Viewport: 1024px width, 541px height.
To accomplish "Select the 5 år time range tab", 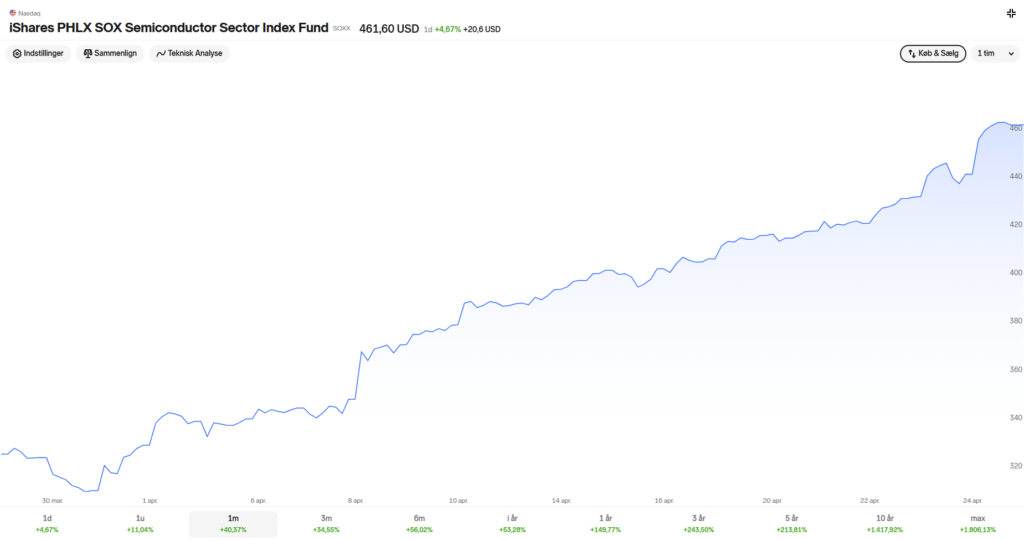I will point(792,524).
